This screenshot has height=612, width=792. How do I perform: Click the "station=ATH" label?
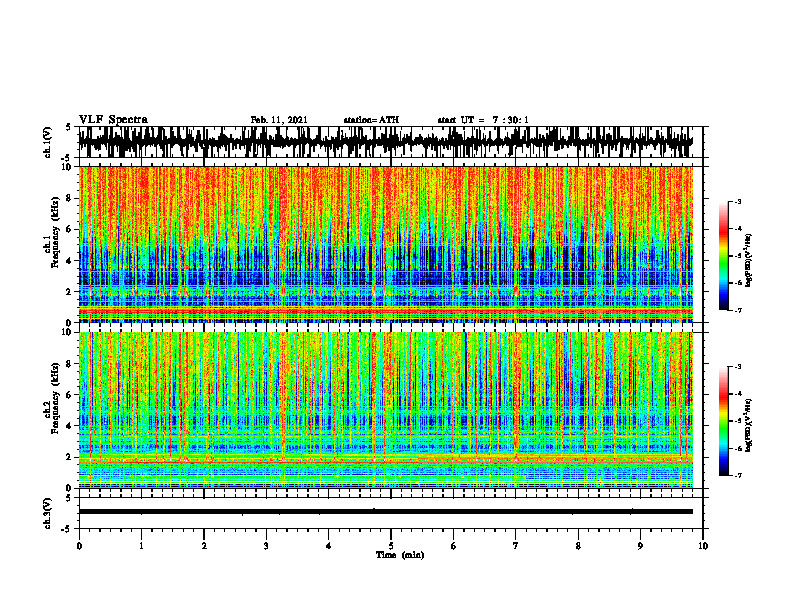(x=371, y=120)
